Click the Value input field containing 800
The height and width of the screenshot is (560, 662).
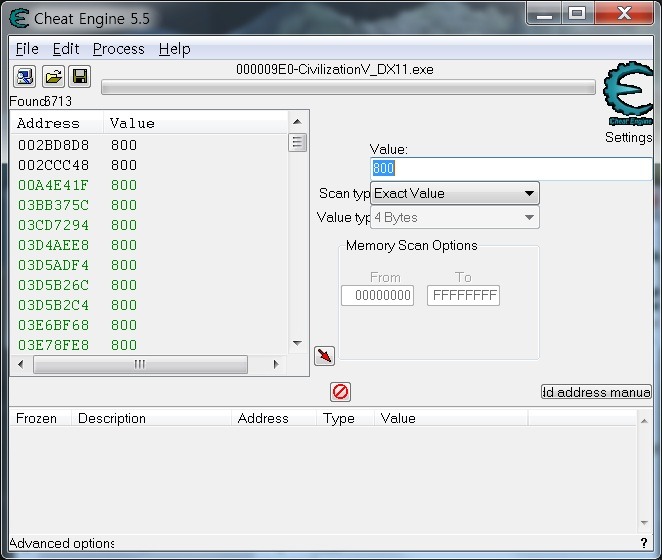pyautogui.click(x=511, y=169)
